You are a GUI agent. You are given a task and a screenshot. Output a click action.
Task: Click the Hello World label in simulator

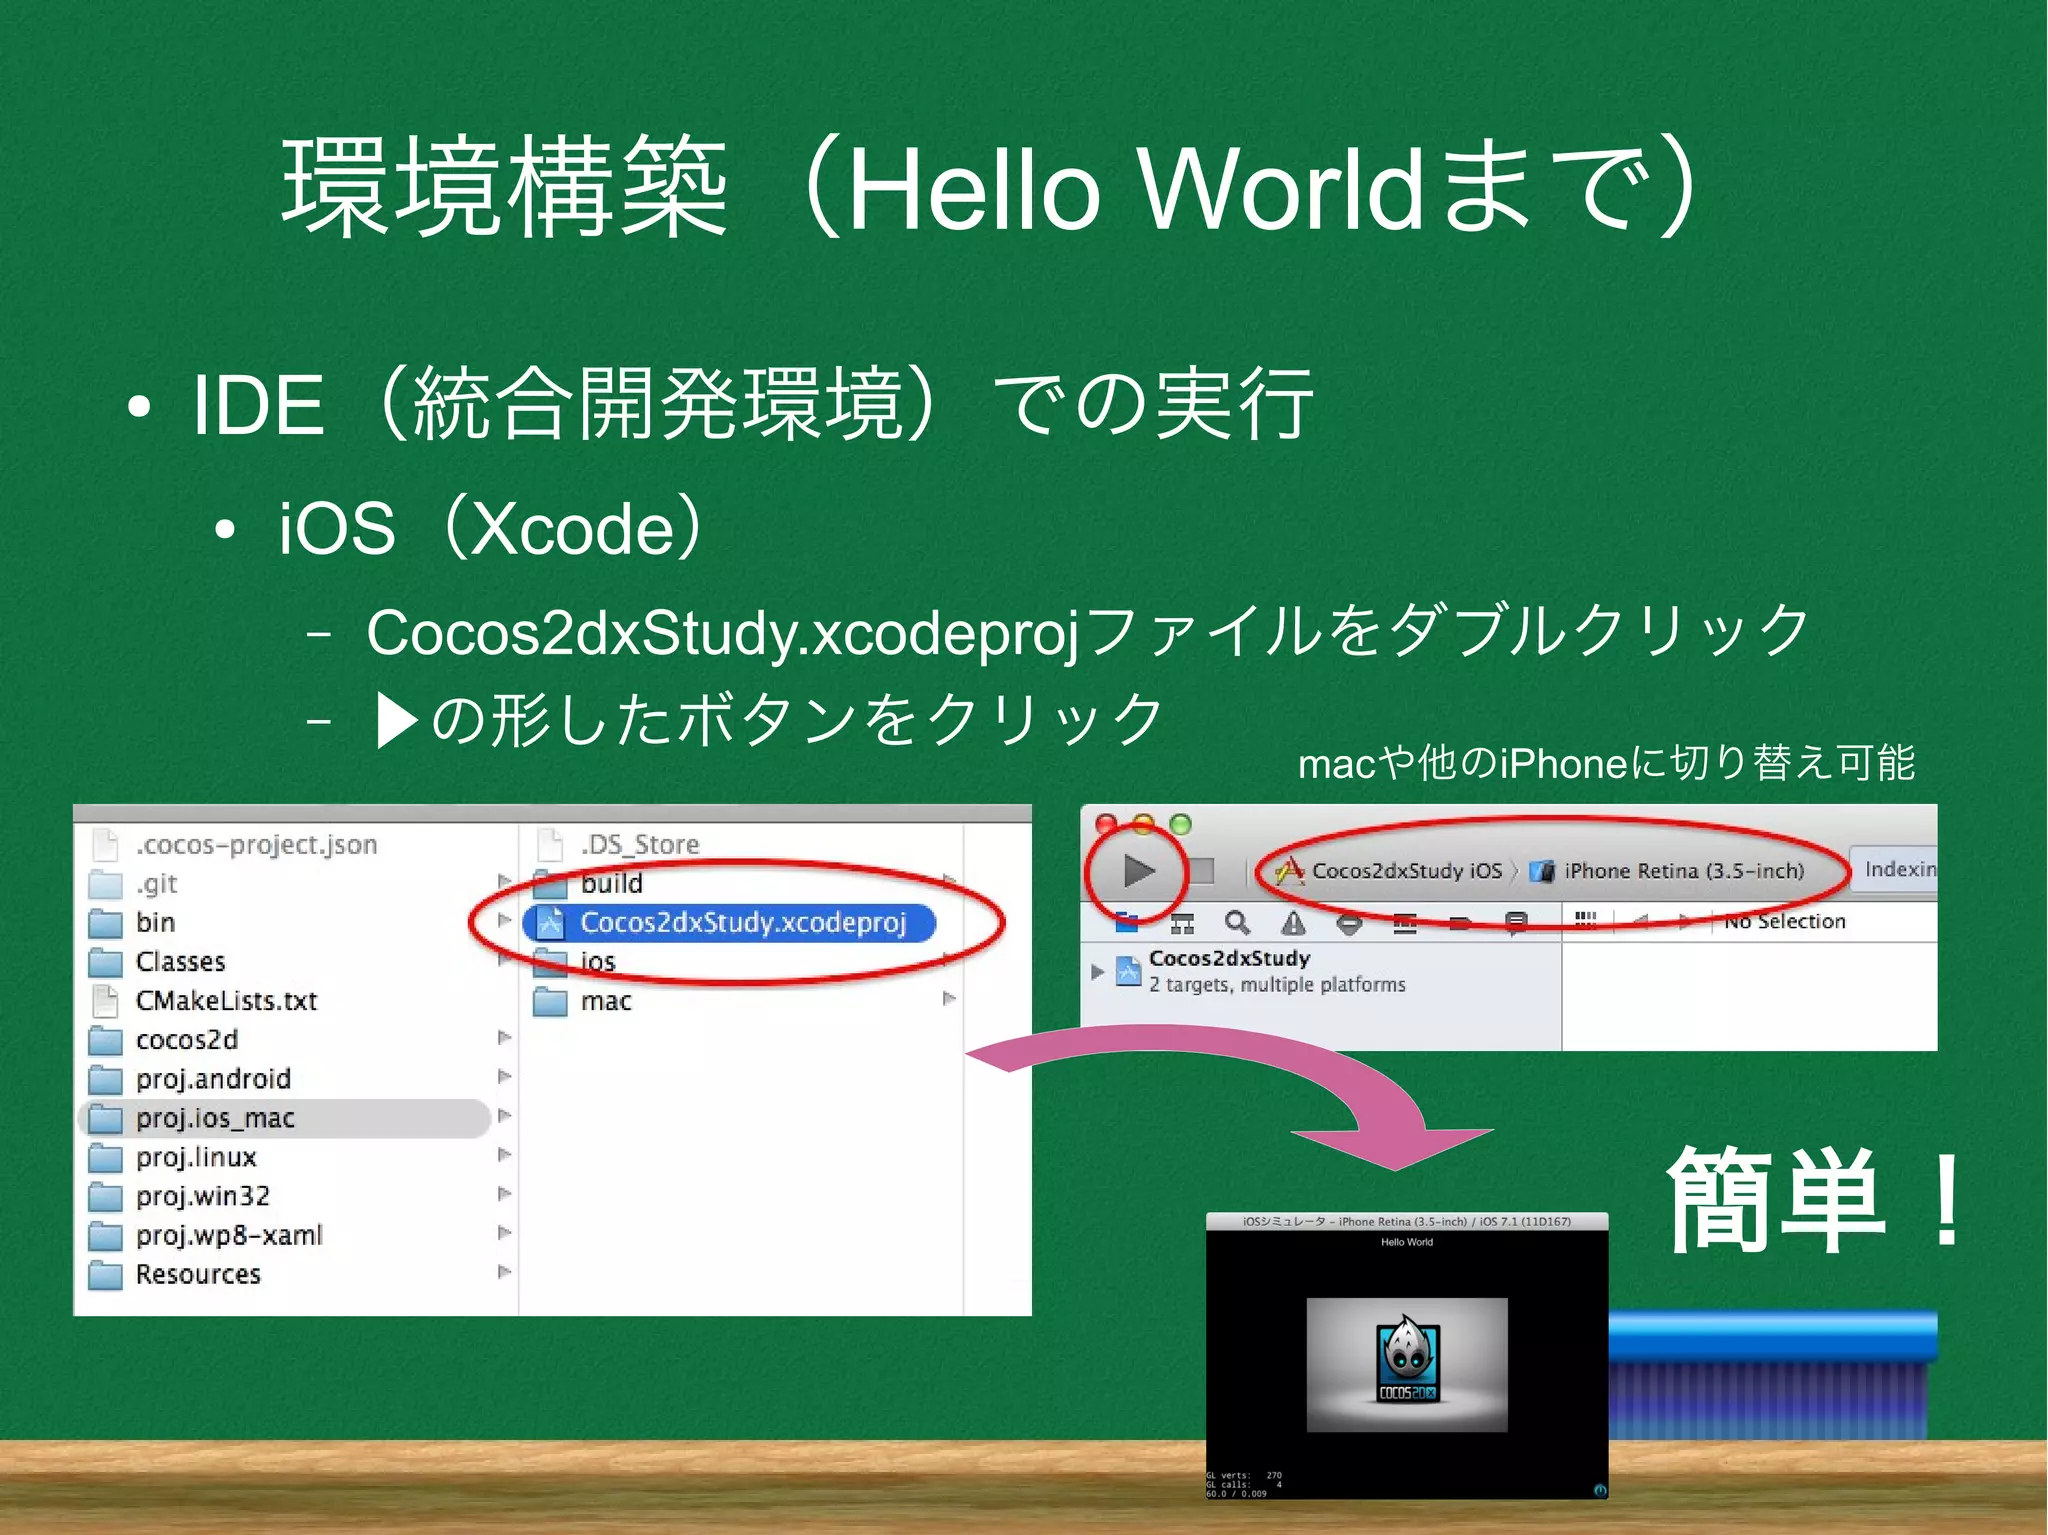coord(1407,1242)
